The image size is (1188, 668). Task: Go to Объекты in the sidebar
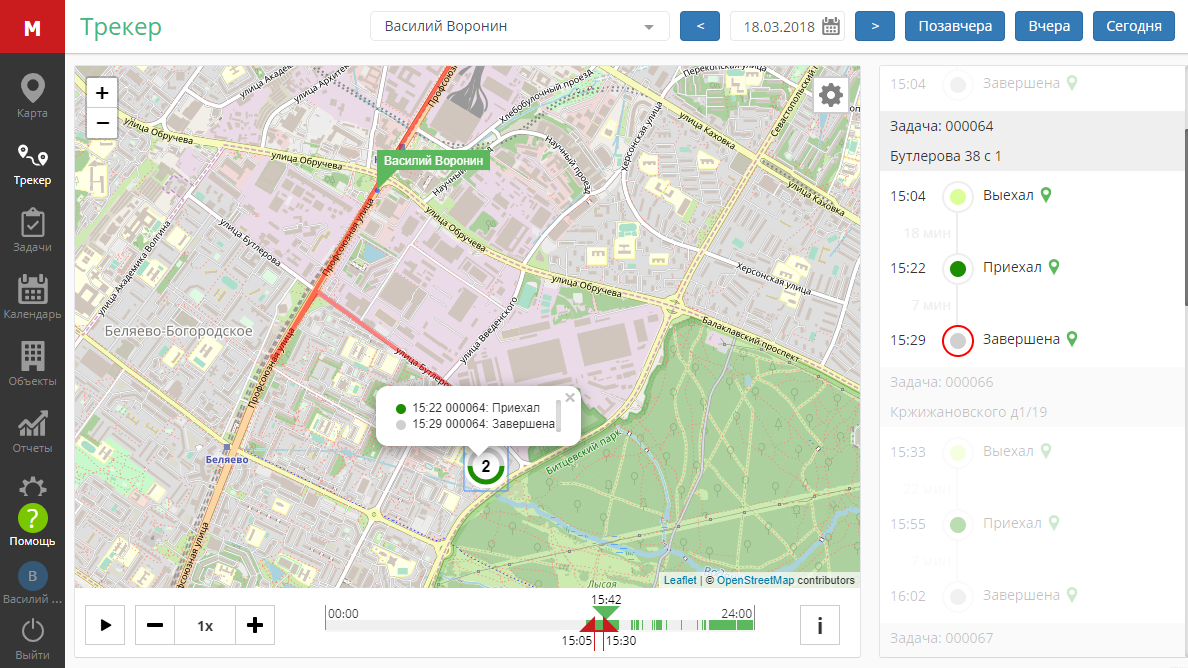click(x=32, y=364)
